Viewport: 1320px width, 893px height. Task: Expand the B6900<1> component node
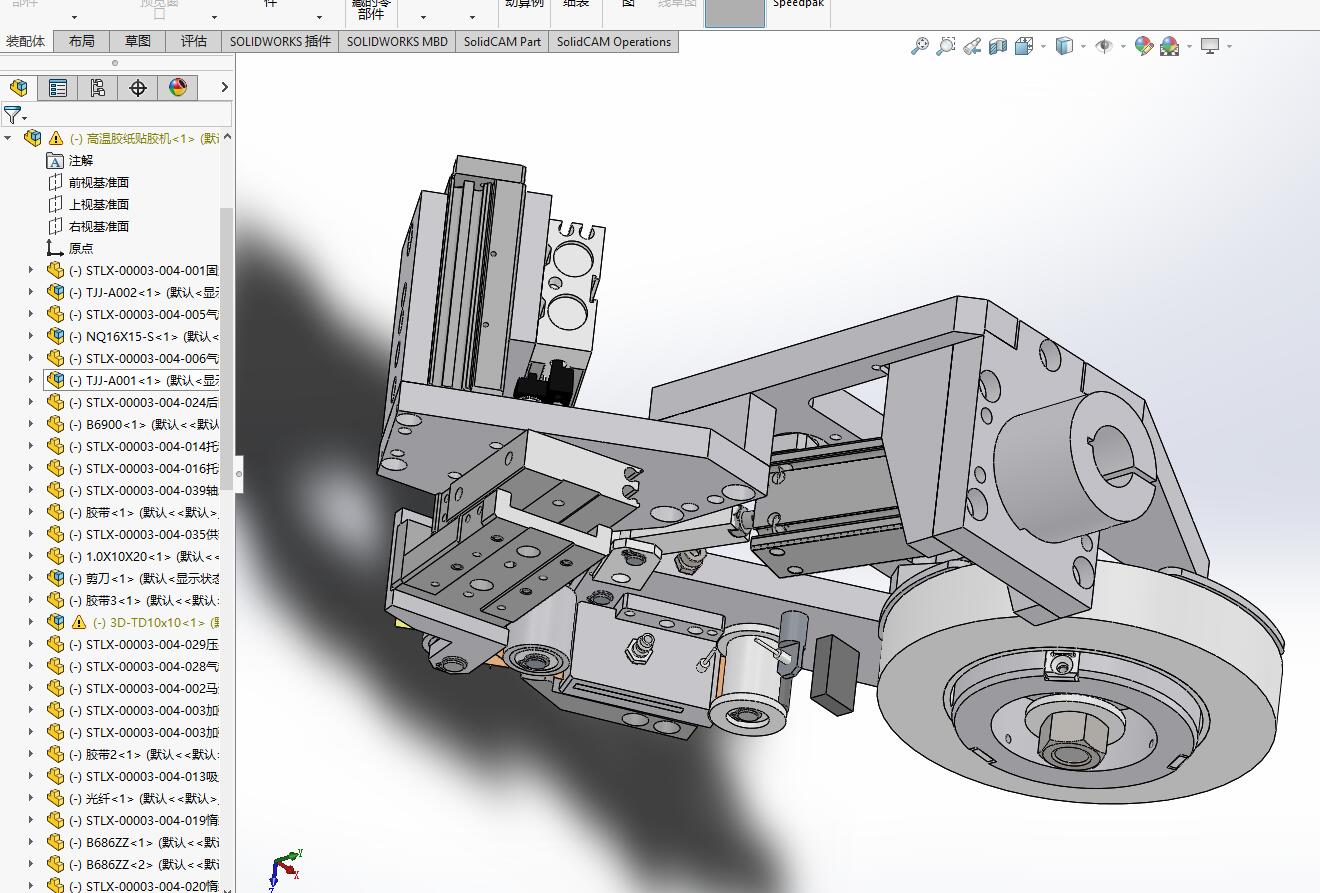point(30,424)
